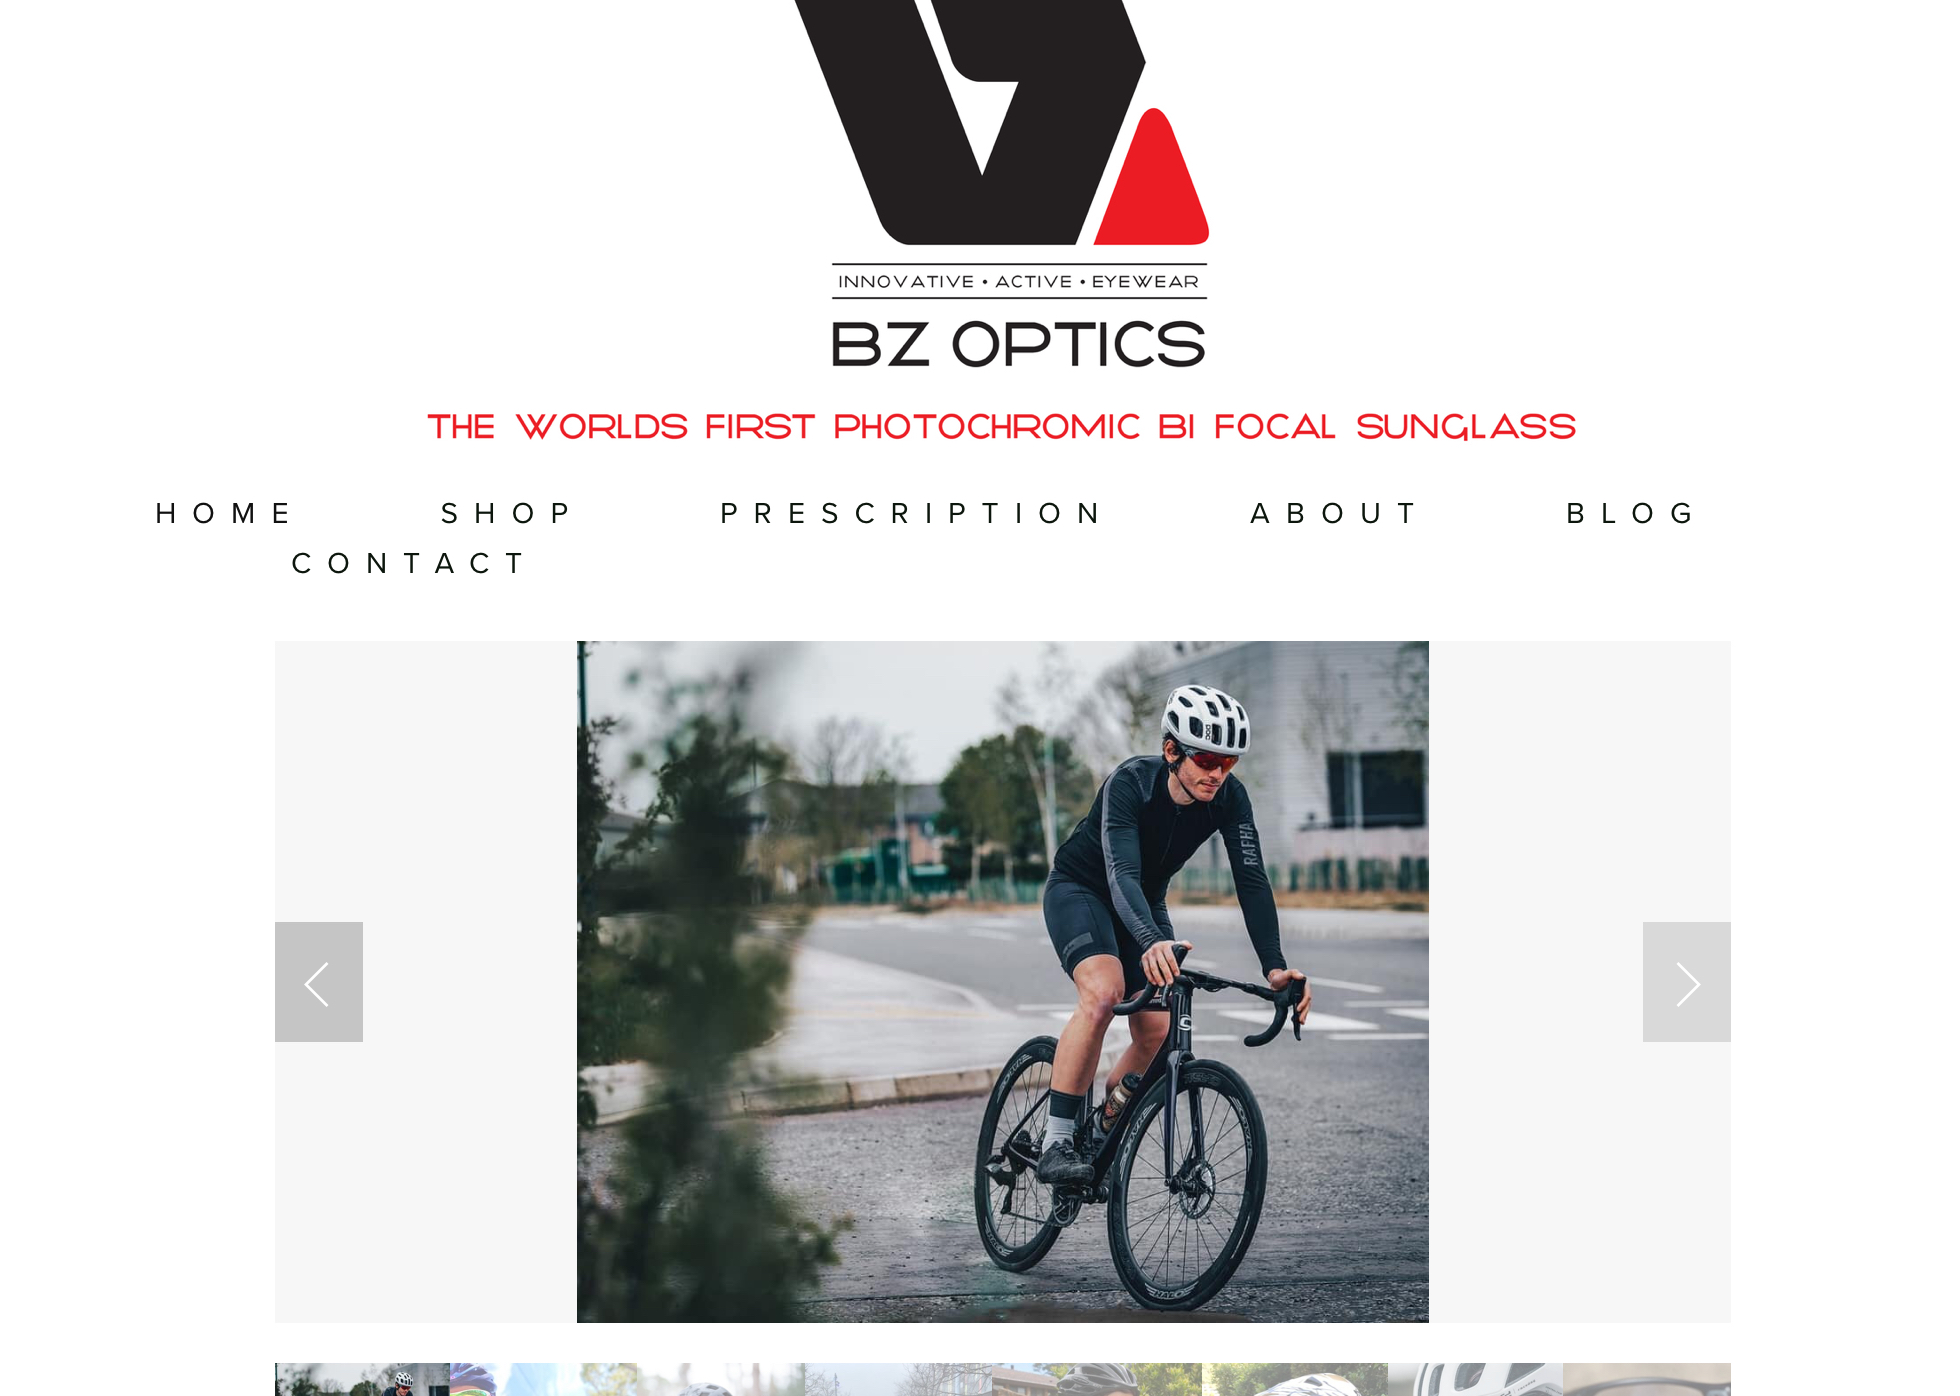Select the first thumbnail of the cyclist
This screenshot has height=1396, width=1960.
362,1379
